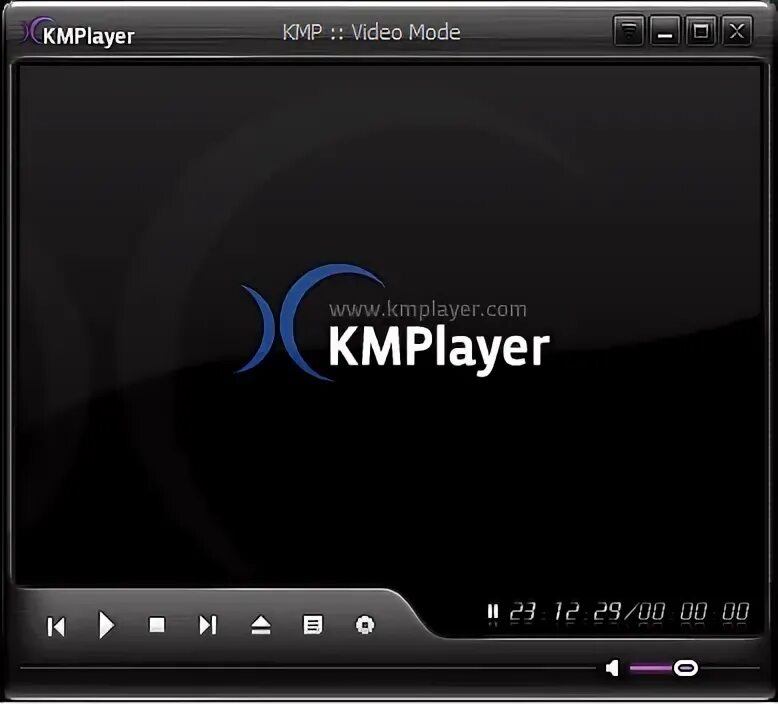Toggle the time display 23:12:29/00:00:00
Screen dimensions: 778x704
pyautogui.click(x=629, y=611)
